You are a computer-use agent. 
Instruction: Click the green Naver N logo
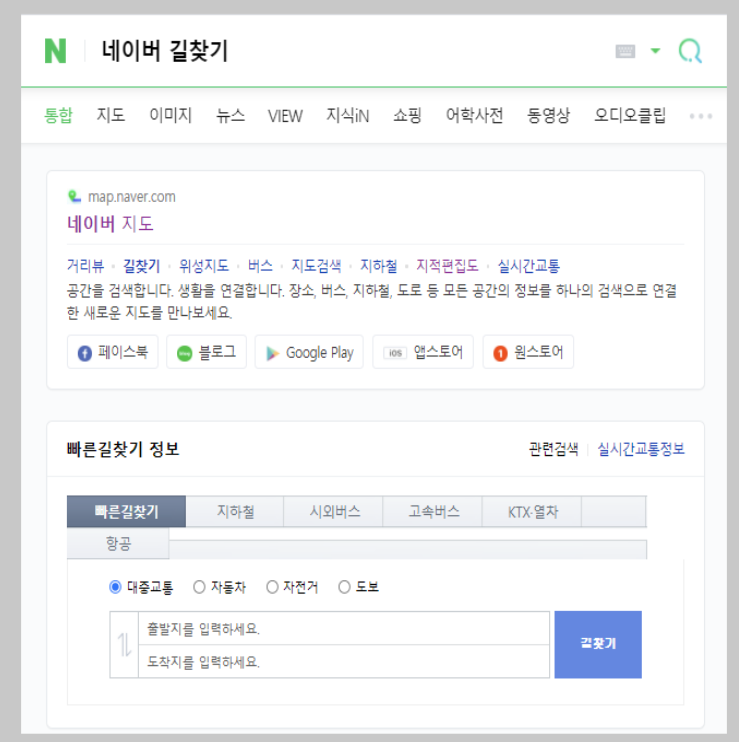[x=55, y=51]
